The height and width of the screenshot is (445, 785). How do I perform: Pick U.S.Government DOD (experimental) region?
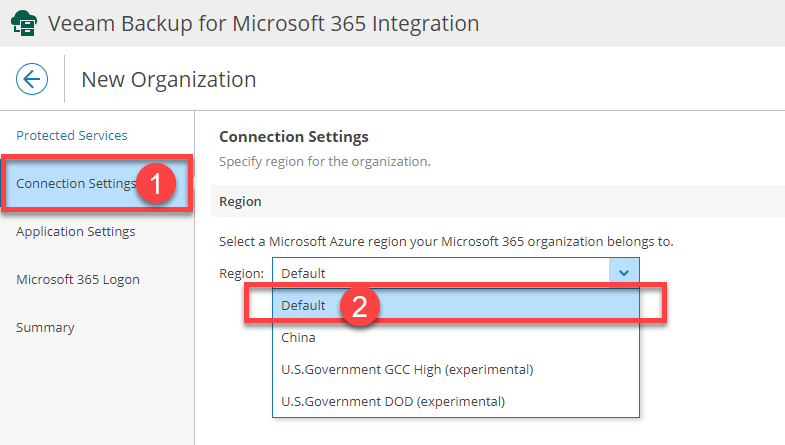393,402
